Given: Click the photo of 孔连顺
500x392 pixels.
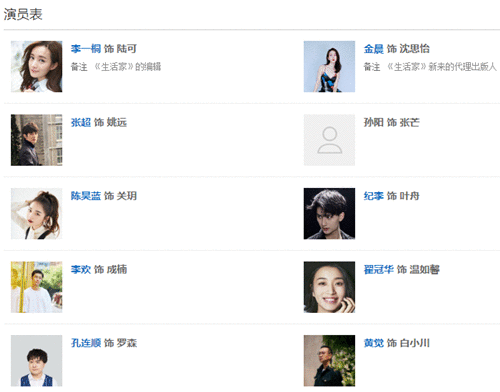Looking at the screenshot, I should pyautogui.click(x=36, y=361).
